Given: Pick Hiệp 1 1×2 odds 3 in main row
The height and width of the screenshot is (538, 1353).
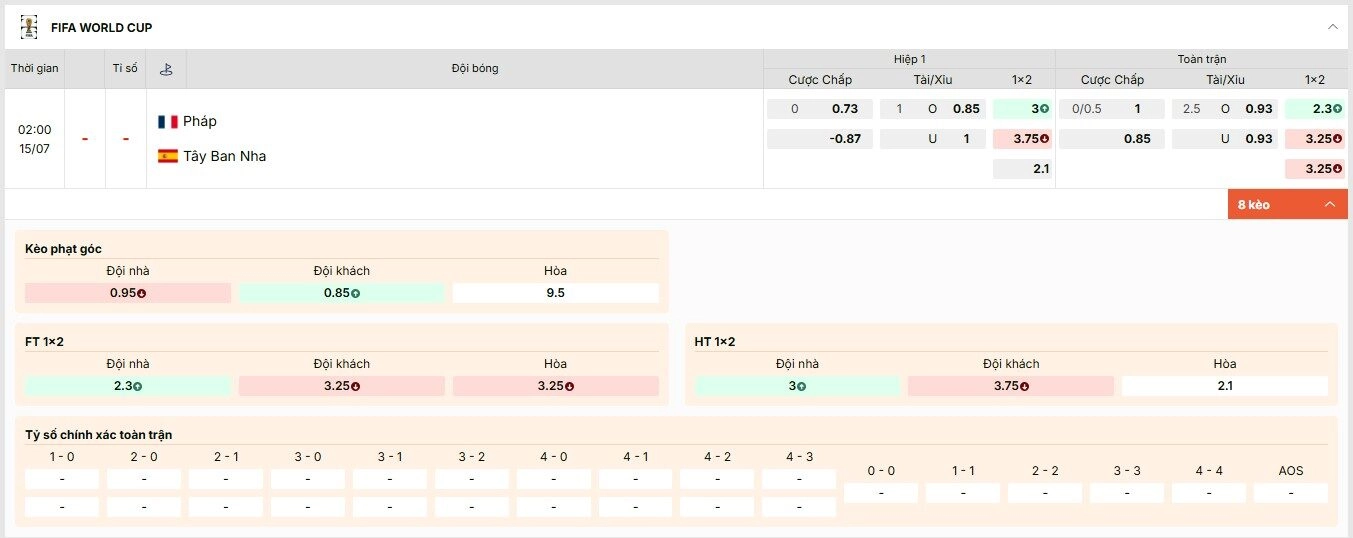Looking at the screenshot, I should pyautogui.click(x=1022, y=109).
